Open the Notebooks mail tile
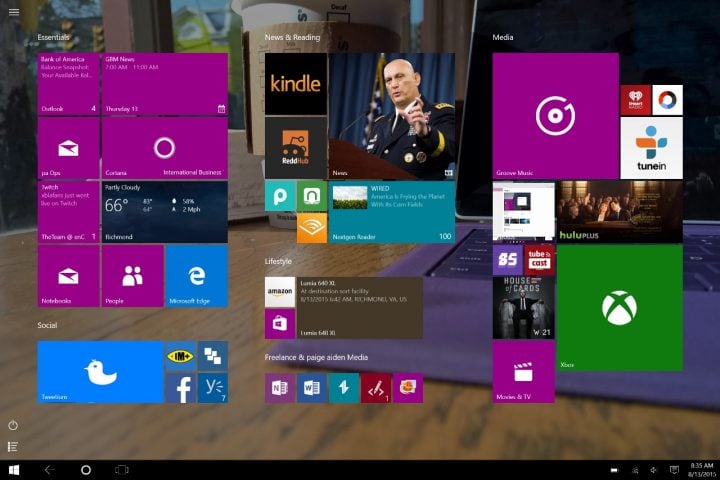The width and height of the screenshot is (720, 480). click(68, 276)
